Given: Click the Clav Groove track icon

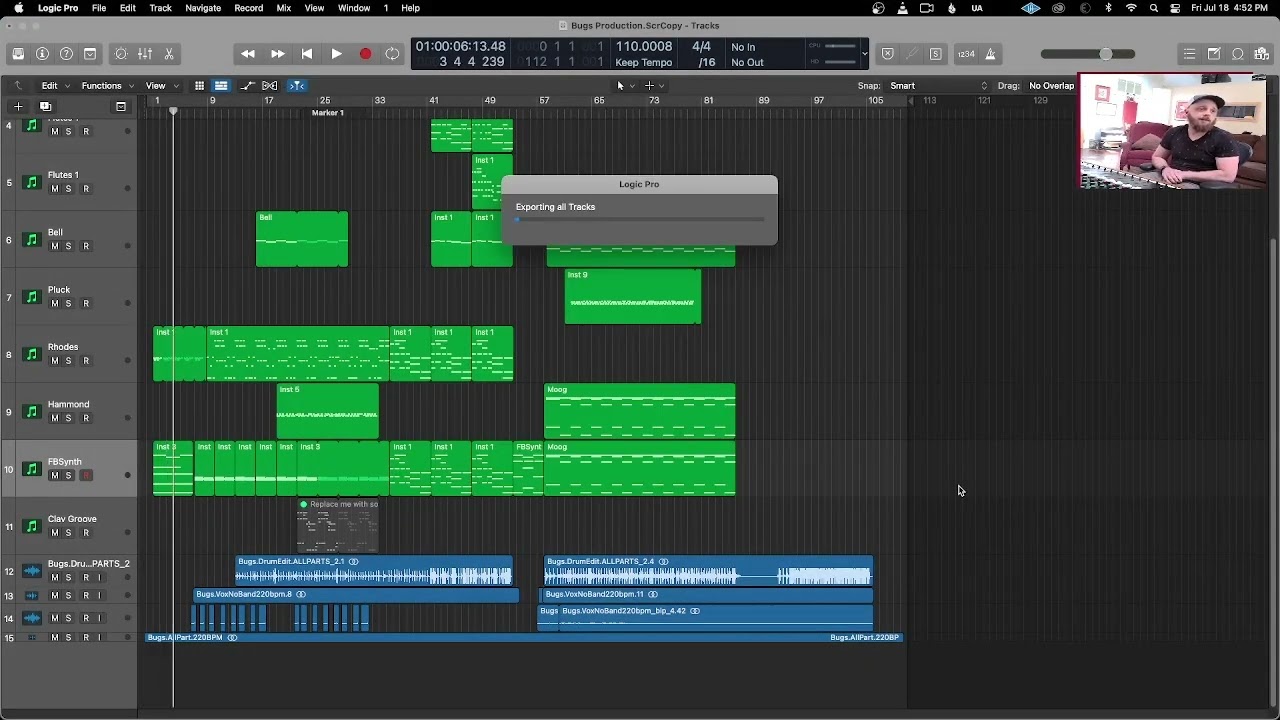Looking at the screenshot, I should (31, 526).
